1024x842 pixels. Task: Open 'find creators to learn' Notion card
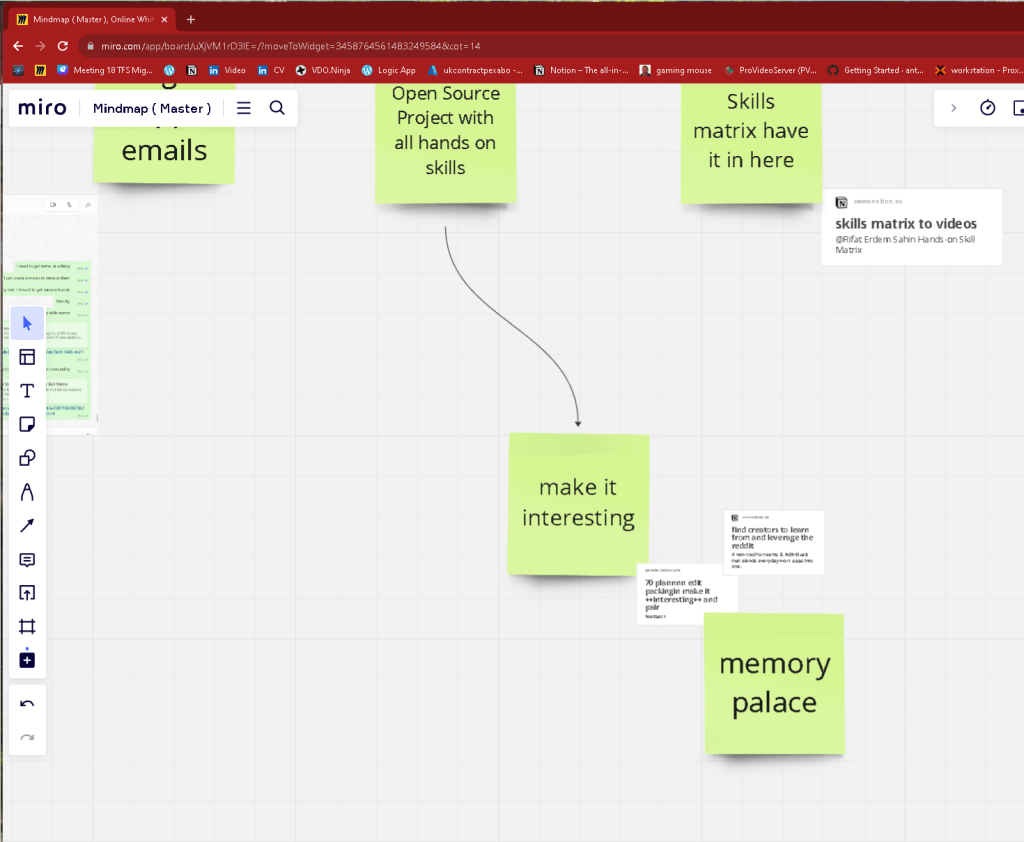pos(774,542)
